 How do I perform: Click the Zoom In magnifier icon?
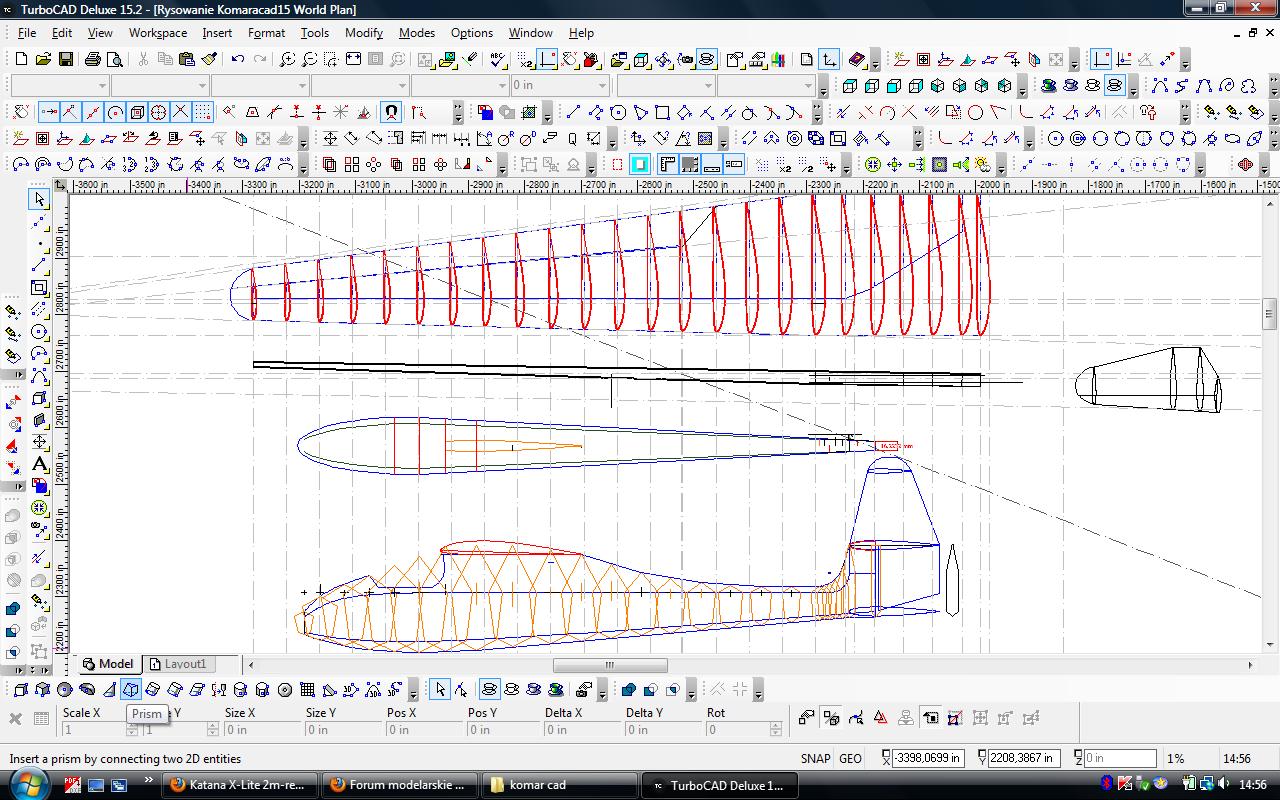coord(287,60)
